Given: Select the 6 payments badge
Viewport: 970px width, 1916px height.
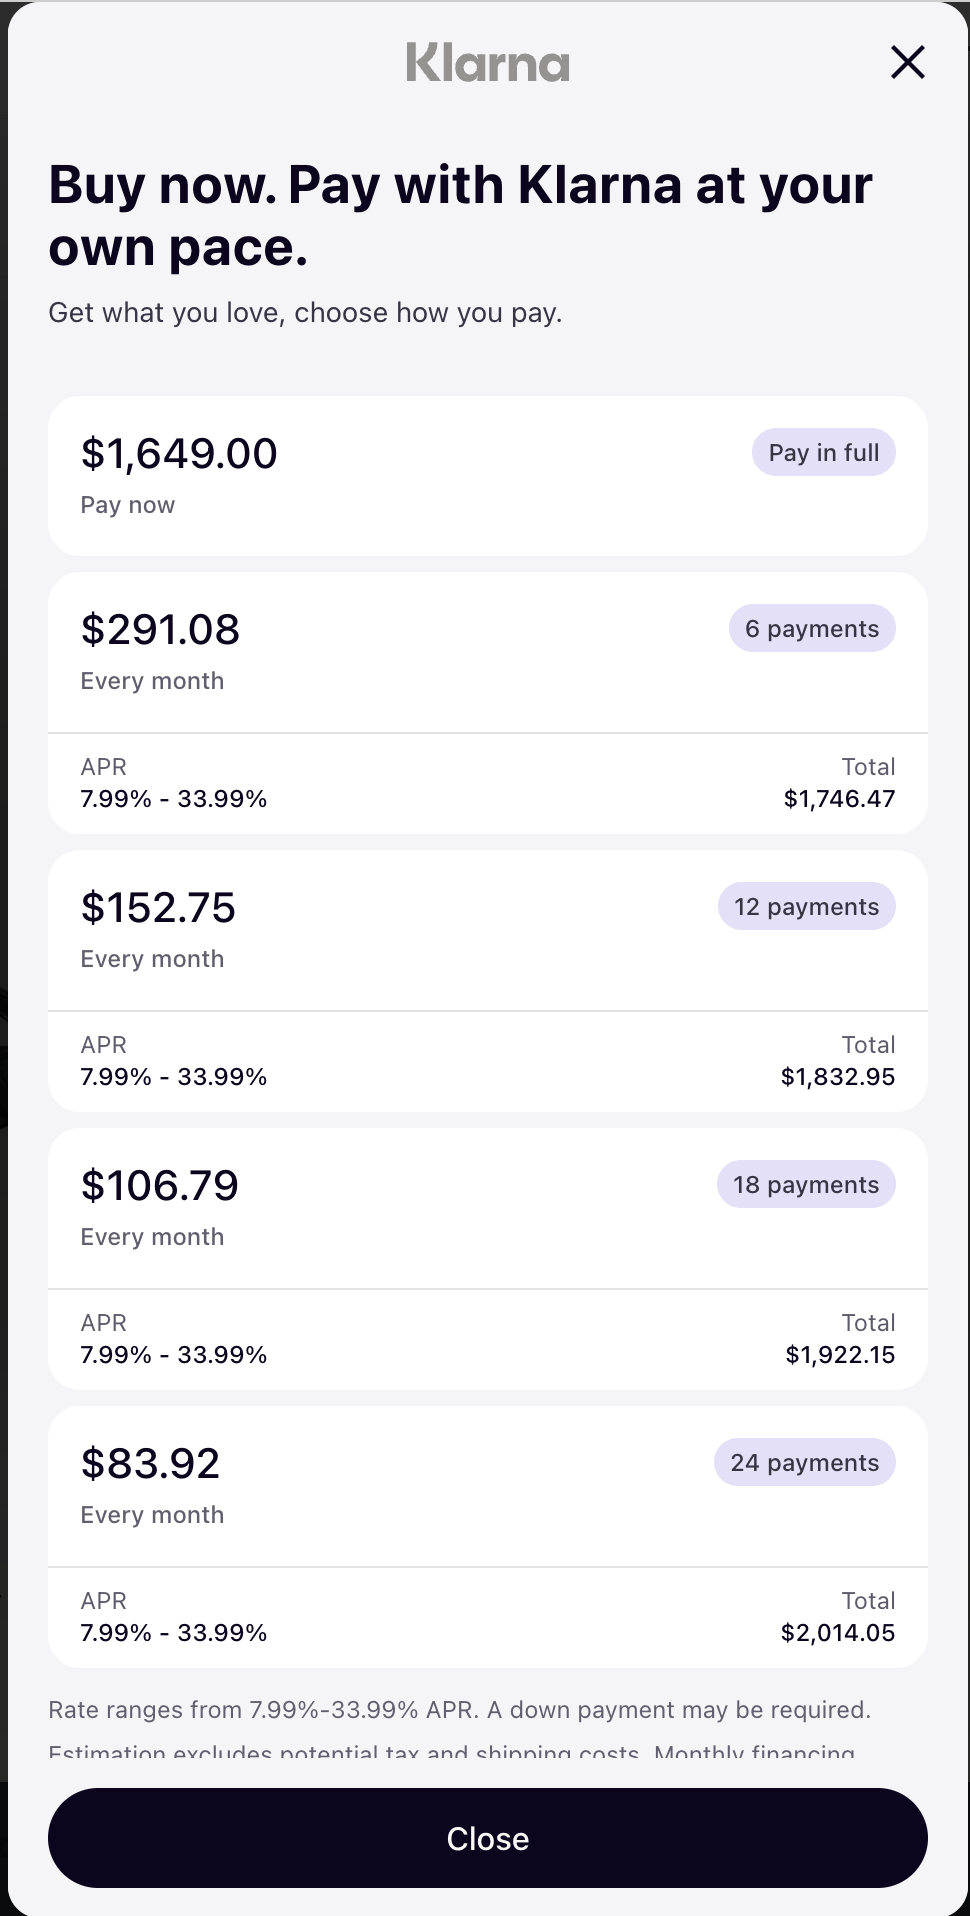Looking at the screenshot, I should [811, 629].
